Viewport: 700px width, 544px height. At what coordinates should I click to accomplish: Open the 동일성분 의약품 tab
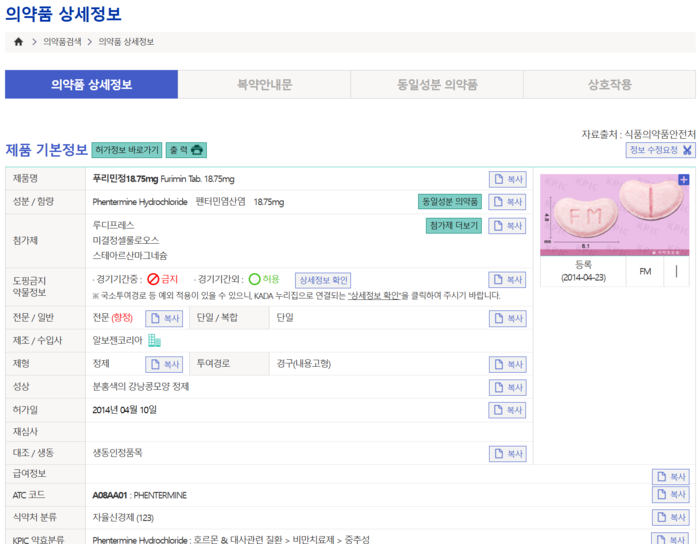click(x=437, y=85)
